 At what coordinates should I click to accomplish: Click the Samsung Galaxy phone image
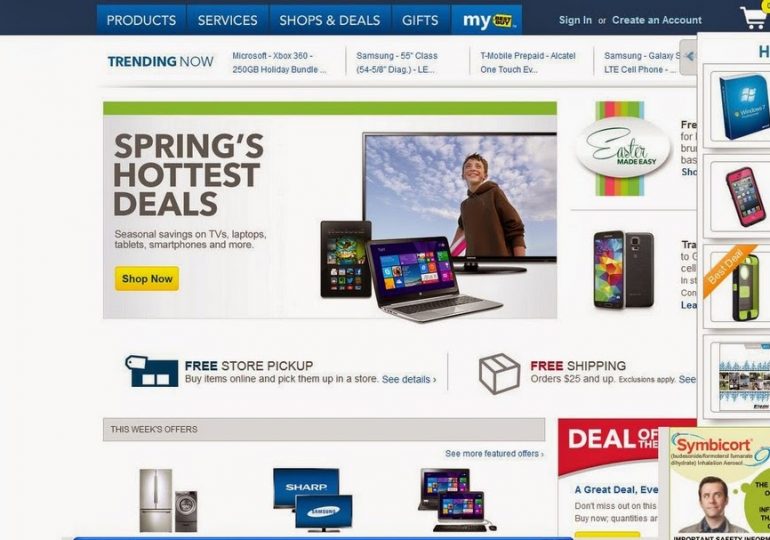click(x=623, y=270)
